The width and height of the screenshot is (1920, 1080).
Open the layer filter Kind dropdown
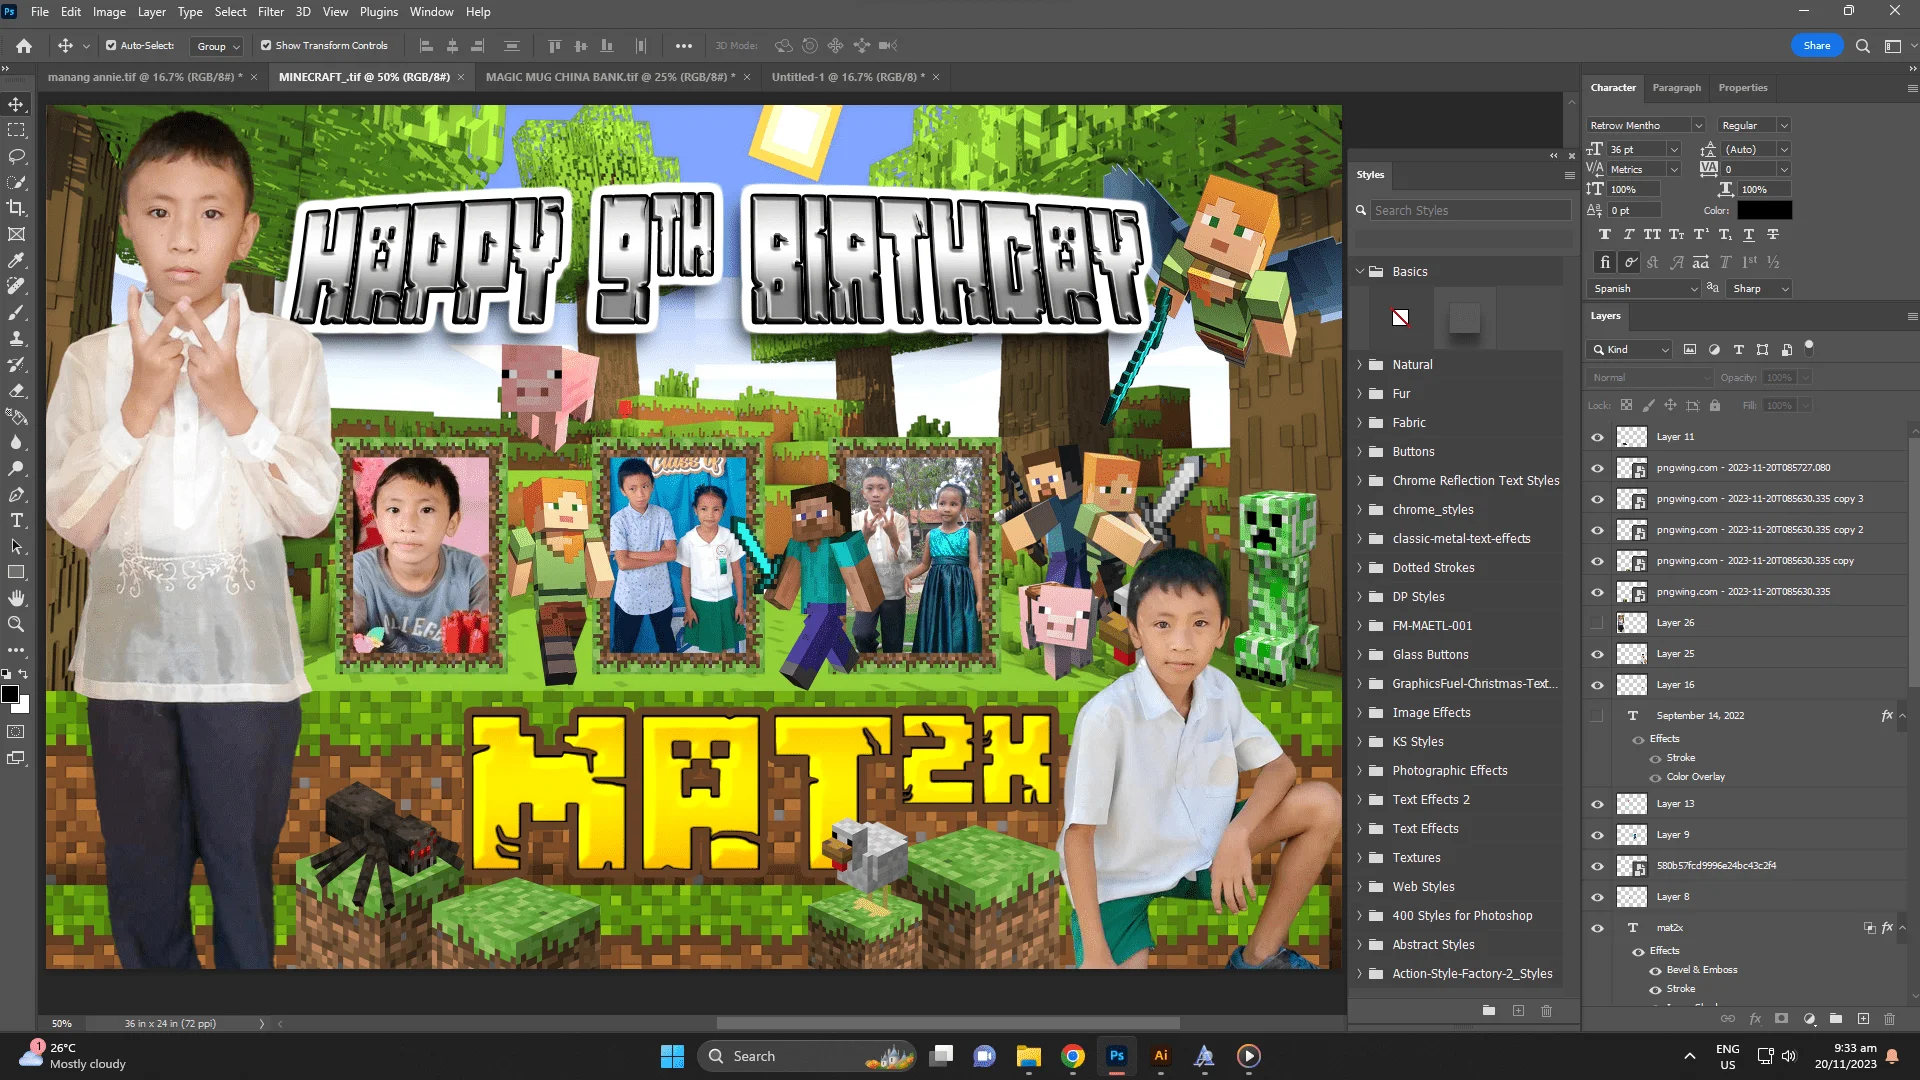click(1630, 349)
